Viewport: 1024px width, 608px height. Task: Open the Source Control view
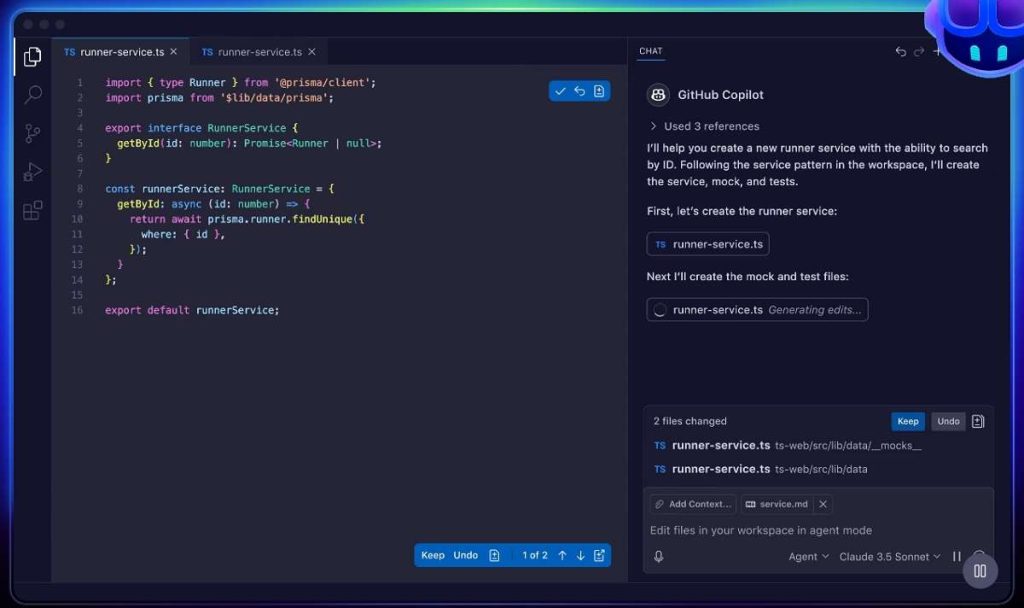31,132
